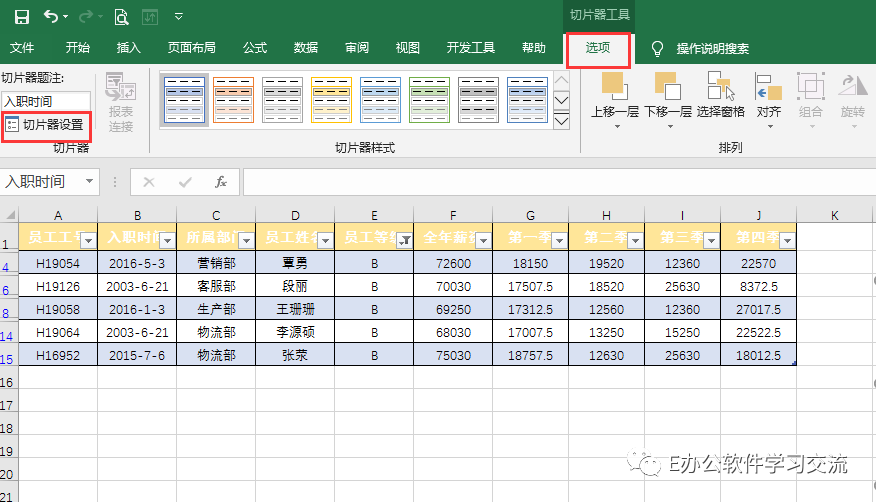Select column K header
This screenshot has width=876, height=502.
coord(835,216)
